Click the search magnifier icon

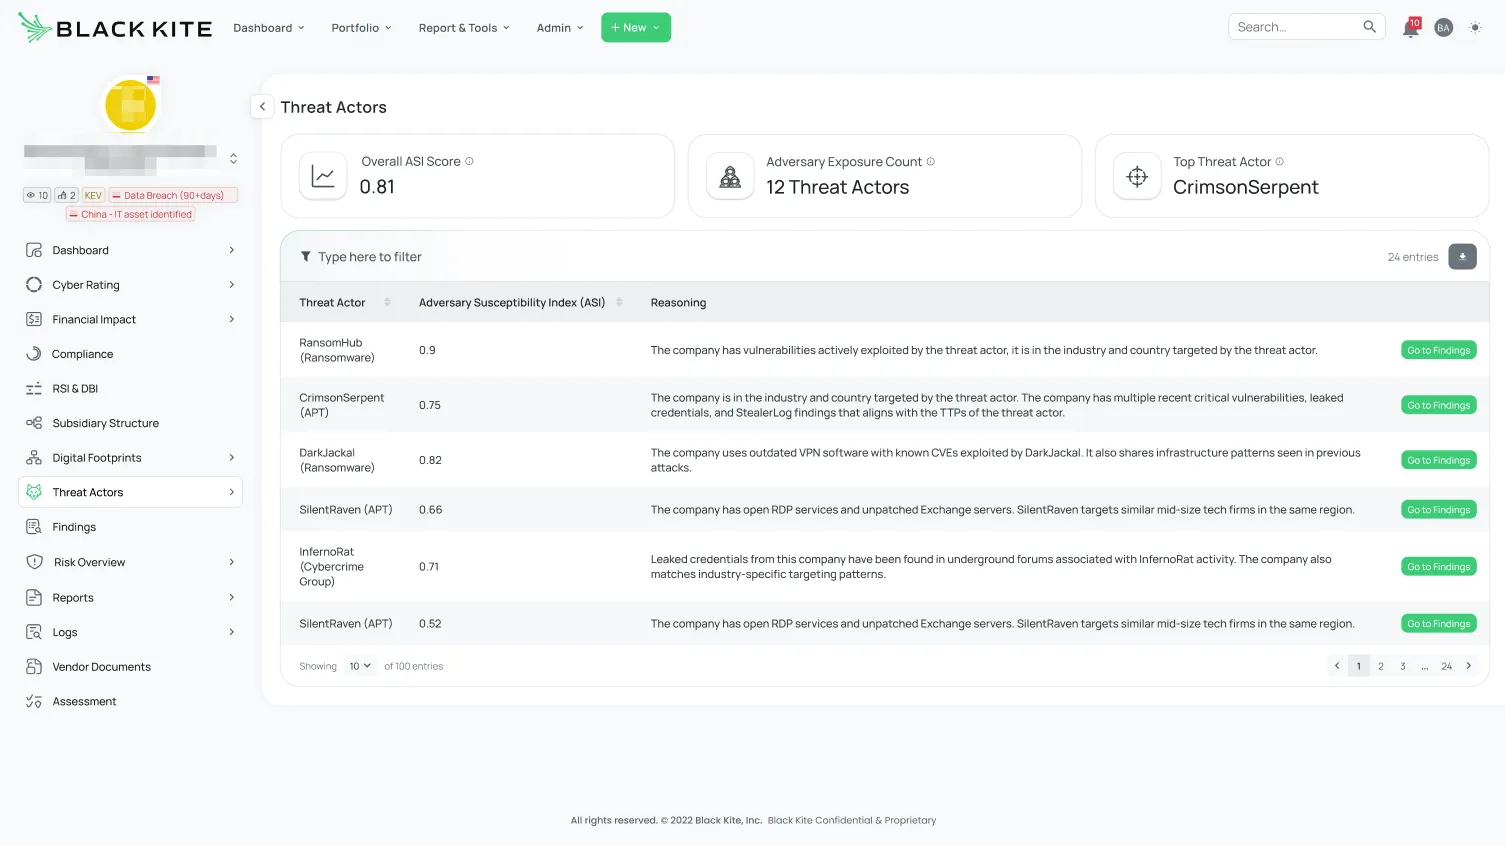(1369, 26)
